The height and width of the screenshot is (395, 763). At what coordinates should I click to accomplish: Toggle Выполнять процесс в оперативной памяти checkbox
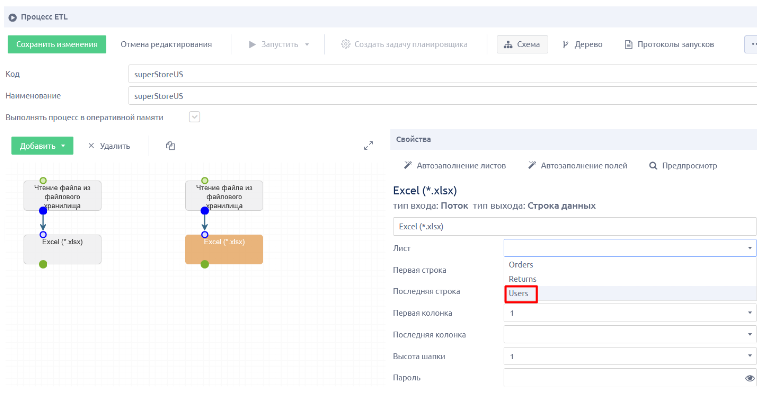[194, 117]
